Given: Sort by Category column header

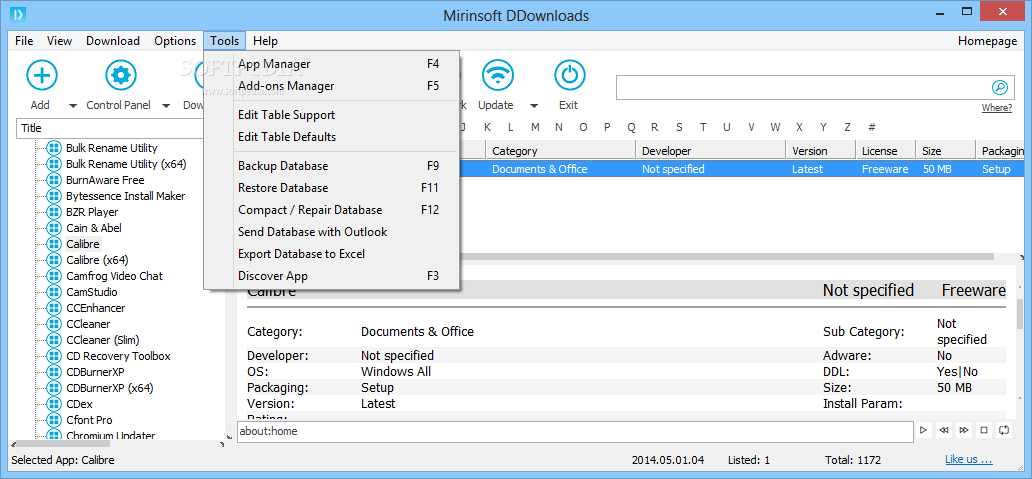Looking at the screenshot, I should [561, 151].
